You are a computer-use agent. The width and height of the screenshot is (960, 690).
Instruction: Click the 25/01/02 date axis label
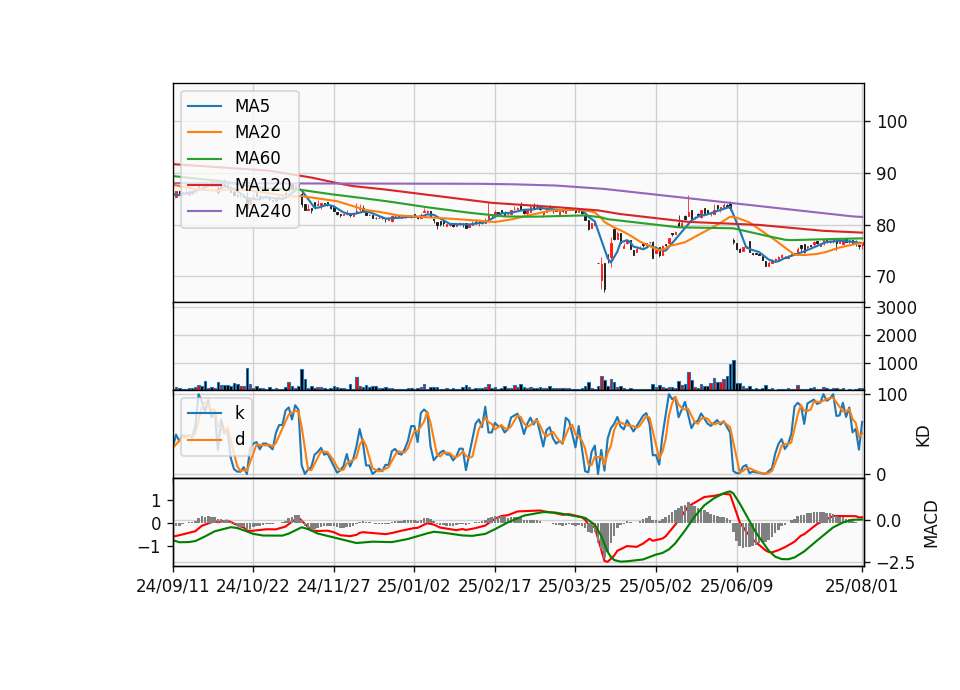414,586
